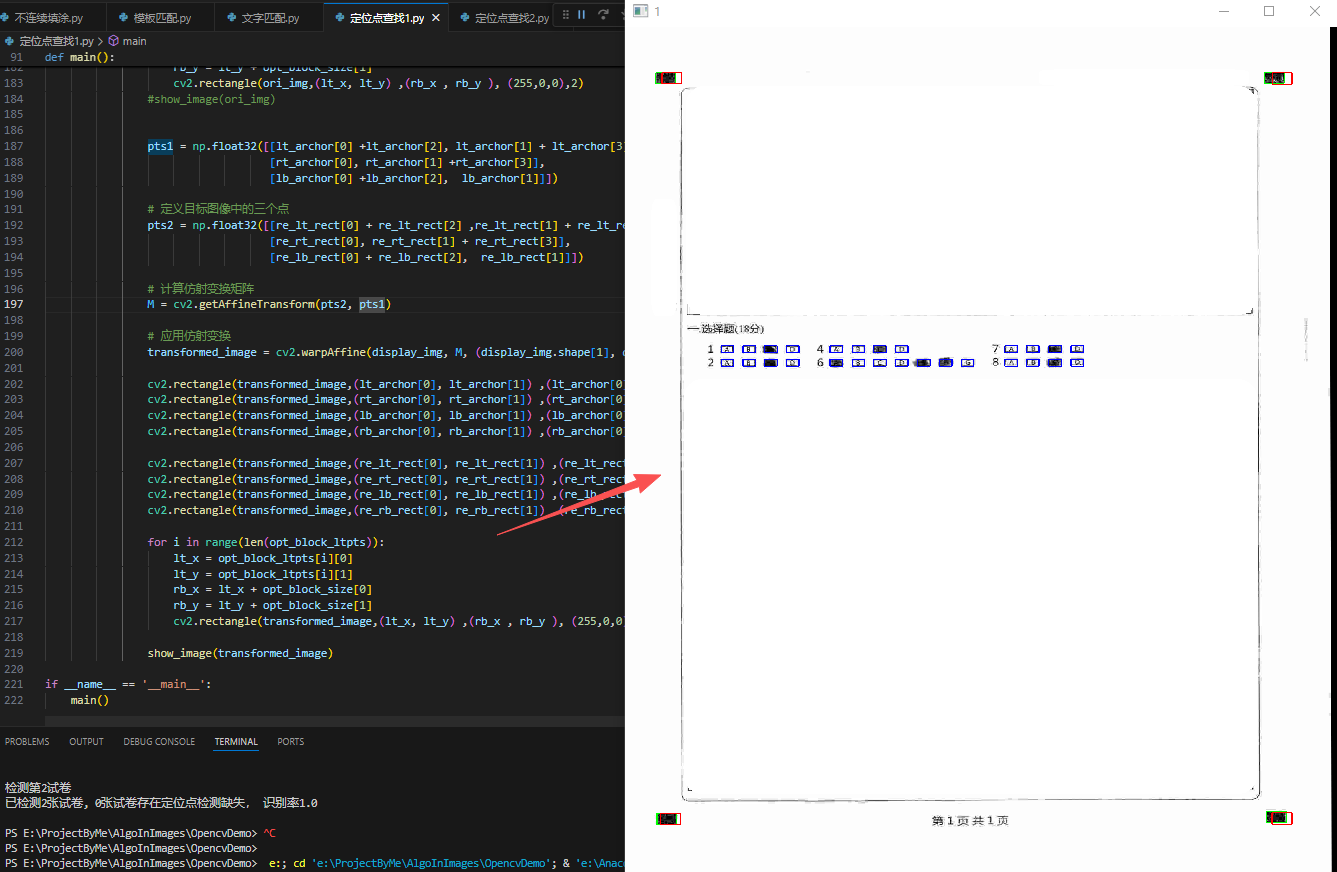Screen dimensions: 1337x872
Task: Activate the 定位点查找1.py tab
Action: (x=387, y=18)
